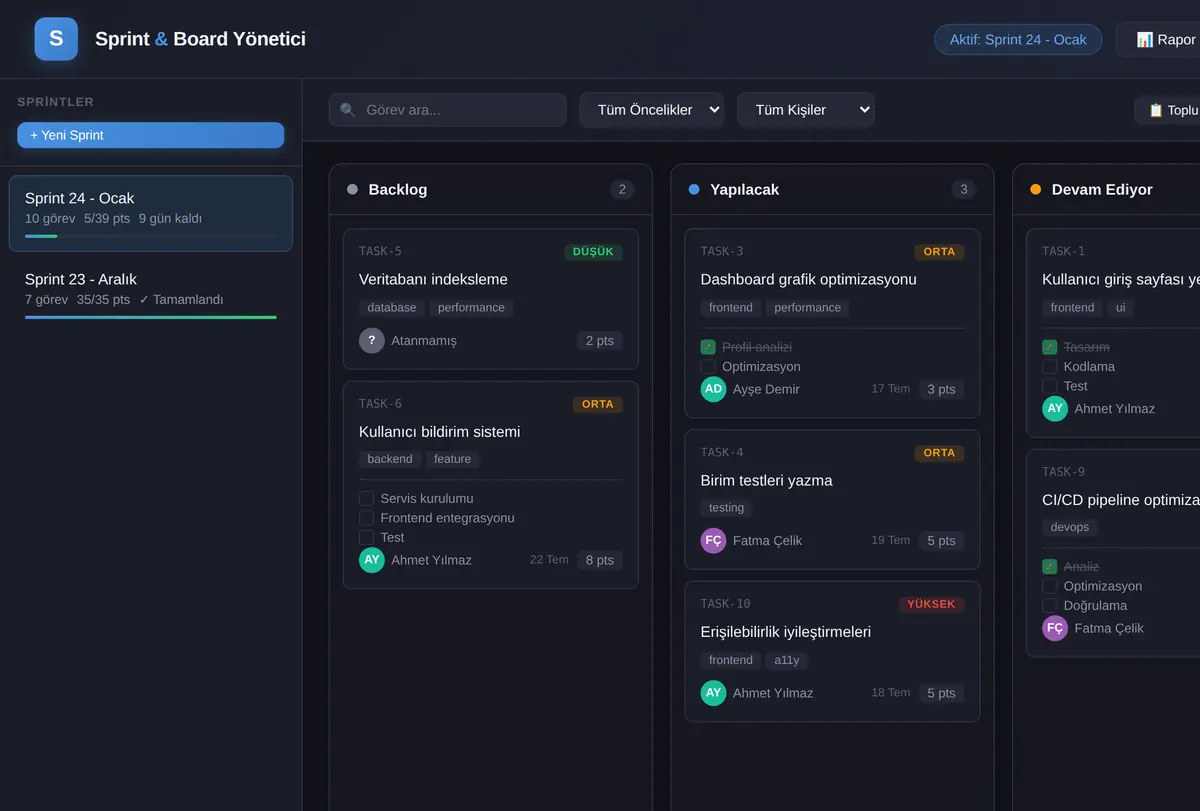Check the Doğrulama subtask

1050,605
